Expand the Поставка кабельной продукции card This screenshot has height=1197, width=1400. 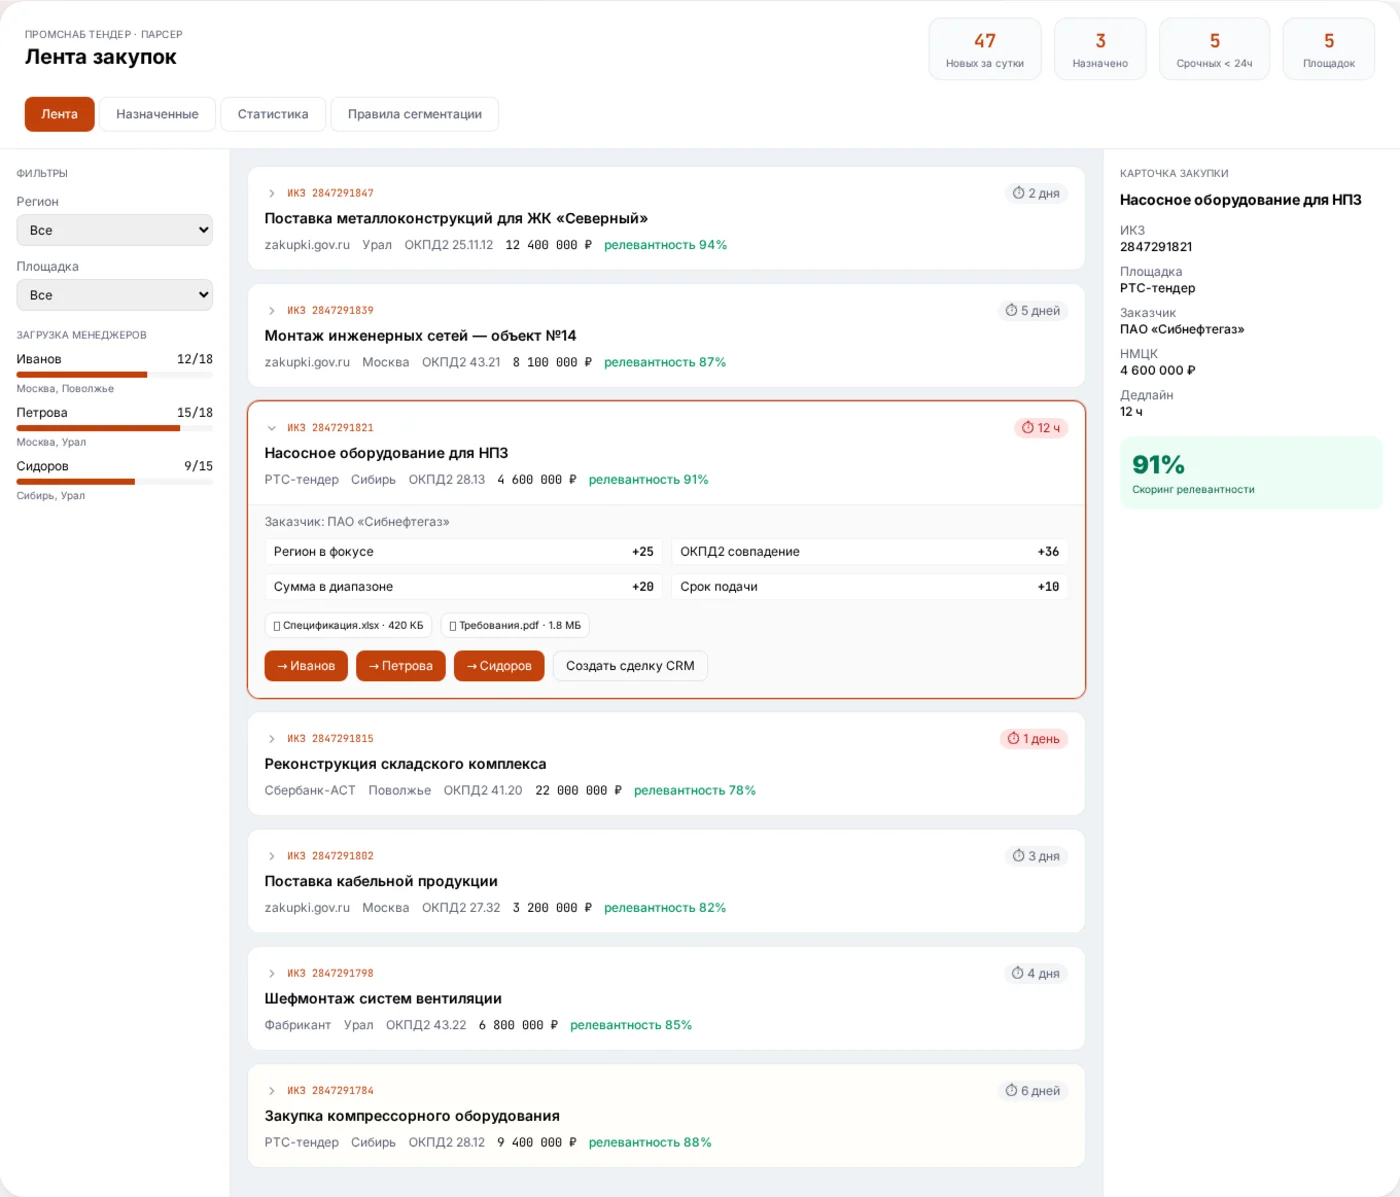[x=271, y=856]
